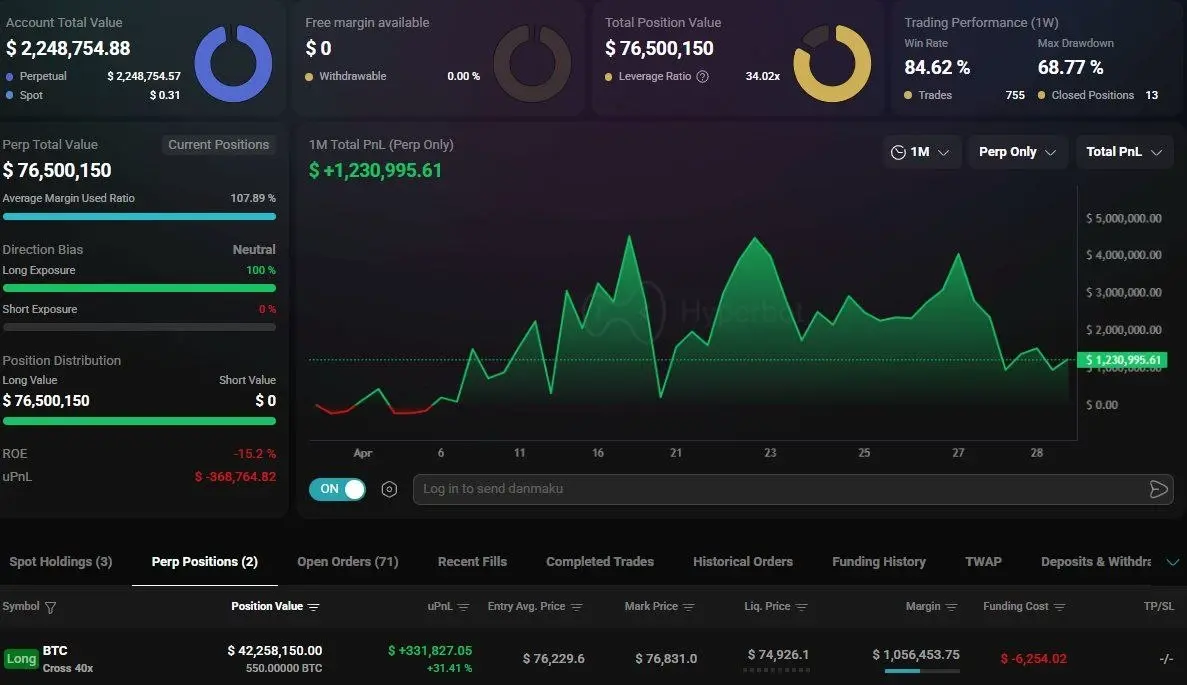1187x685 pixels.
Task: Click the Position Distribution green bar
Action: 139,421
